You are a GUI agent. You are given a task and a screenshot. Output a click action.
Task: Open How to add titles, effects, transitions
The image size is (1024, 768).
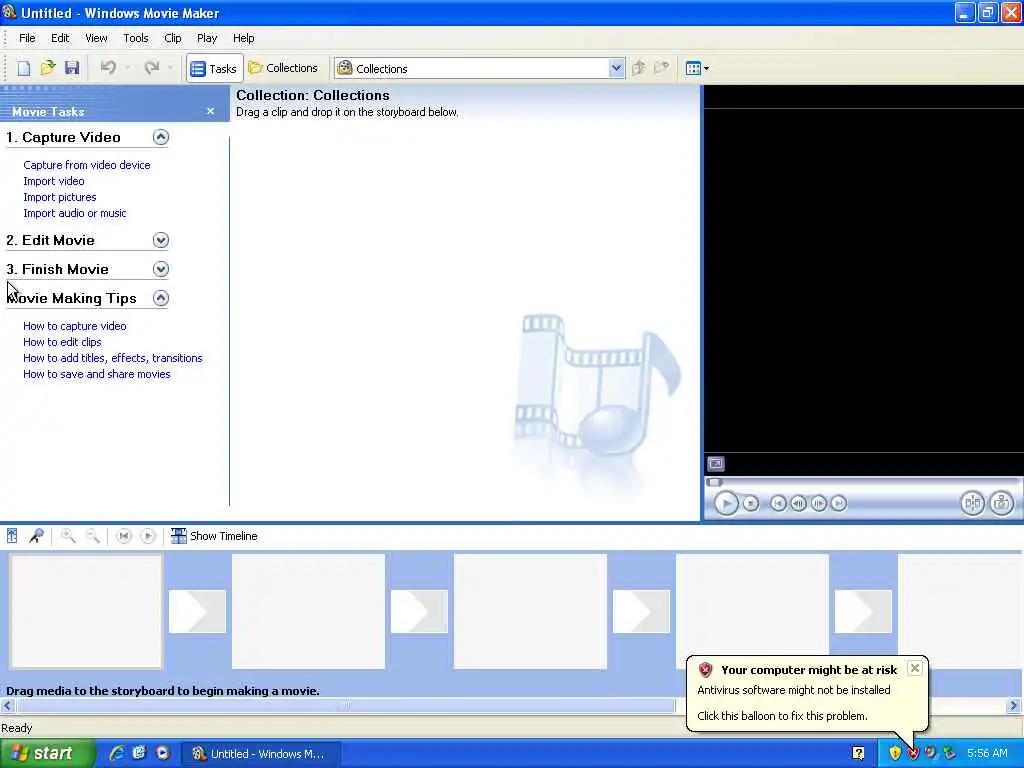(112, 358)
